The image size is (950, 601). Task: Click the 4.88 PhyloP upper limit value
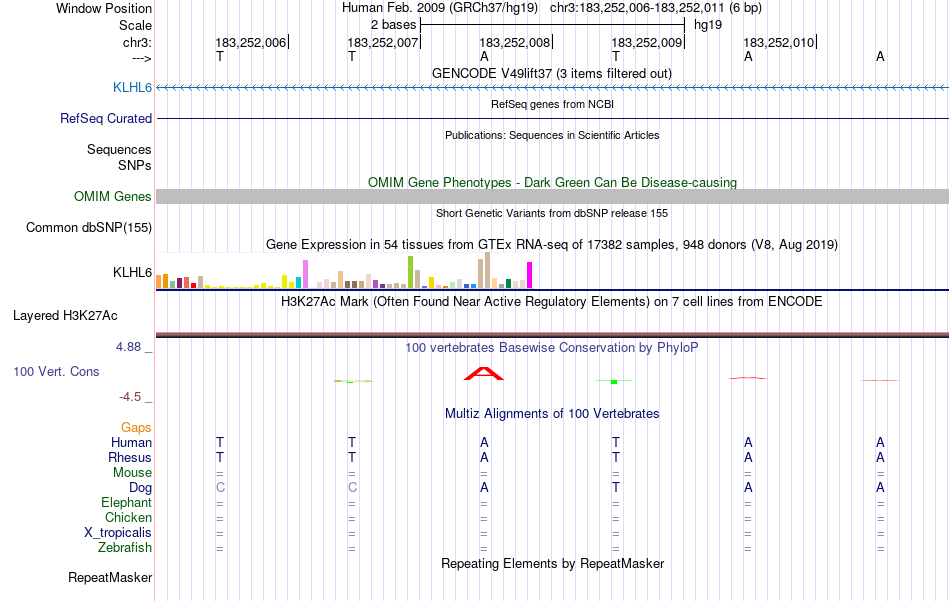point(128,347)
